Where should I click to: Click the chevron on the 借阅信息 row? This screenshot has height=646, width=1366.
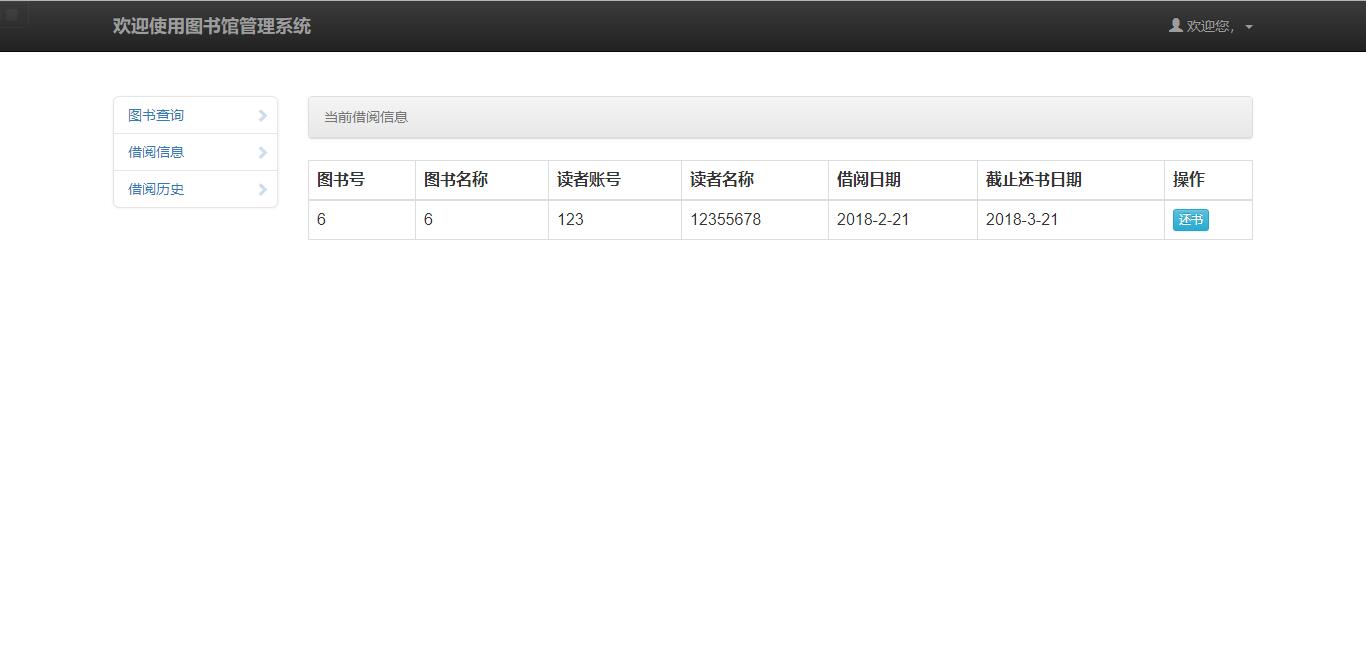pyautogui.click(x=263, y=152)
